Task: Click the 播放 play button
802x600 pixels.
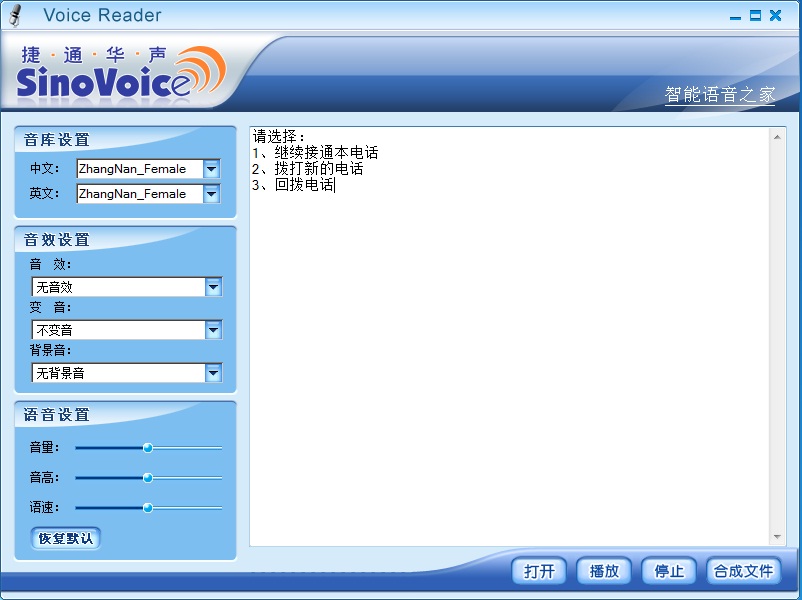Action: point(604,570)
